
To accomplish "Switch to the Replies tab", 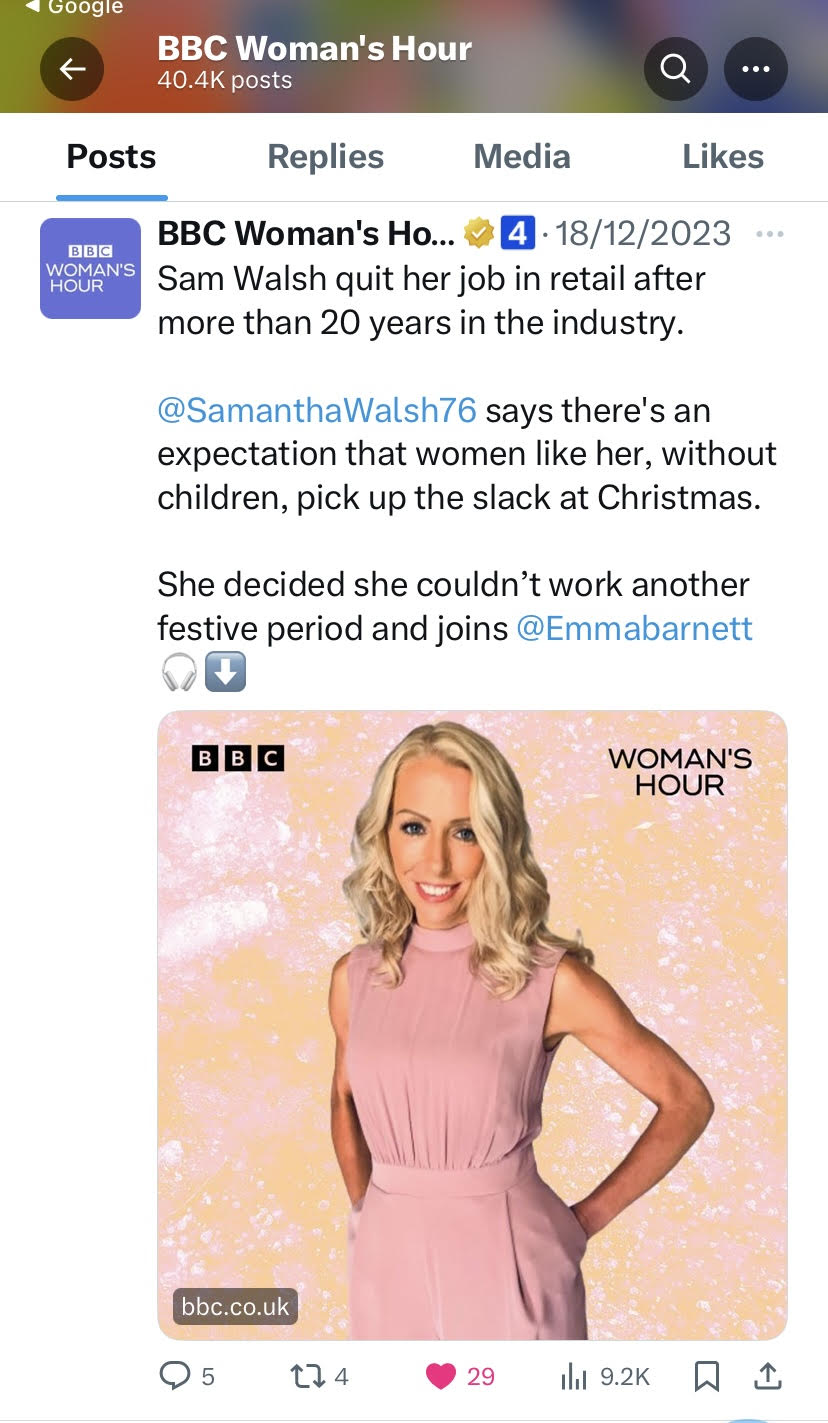I will pos(325,157).
